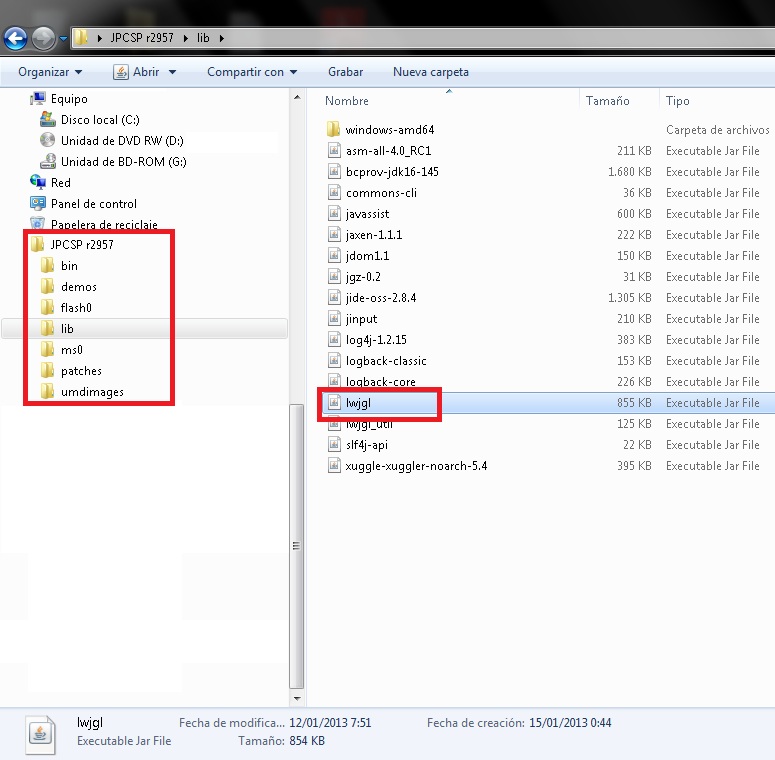This screenshot has height=760, width=775.
Task: Open the Organizar dropdown menu
Action: (50, 72)
